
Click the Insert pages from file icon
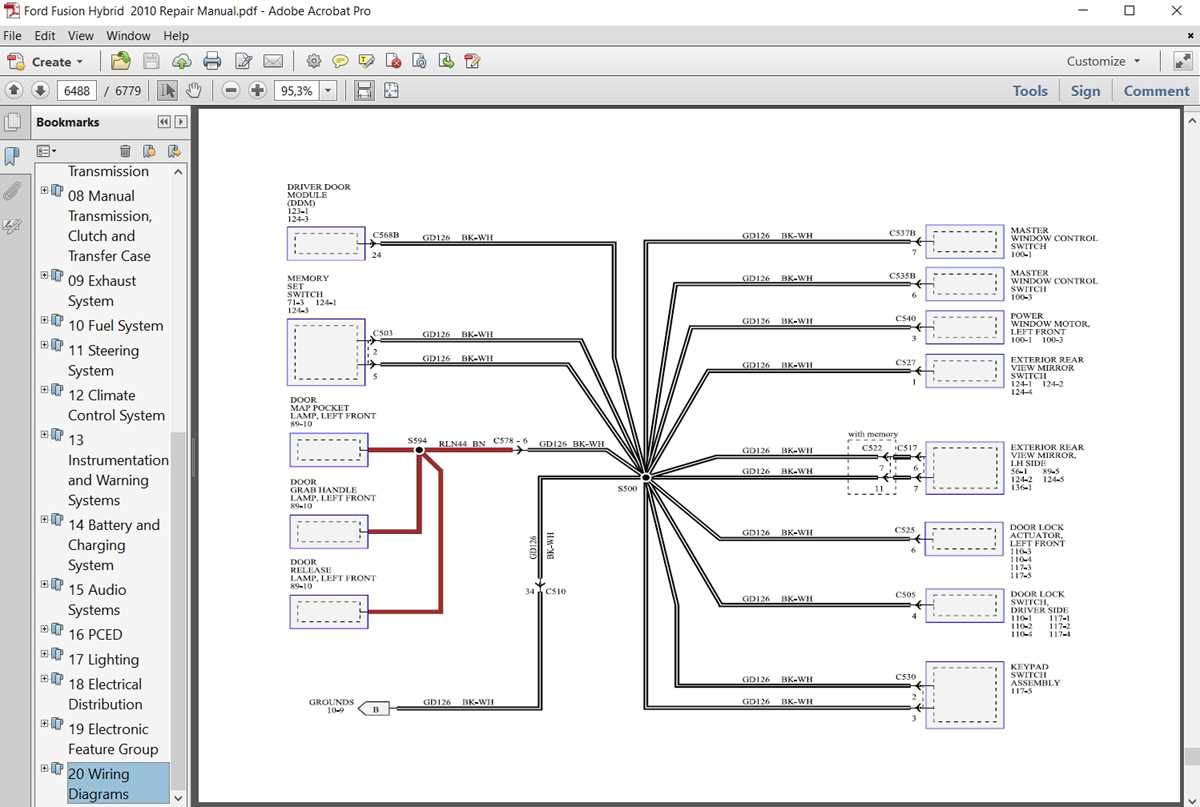[420, 61]
